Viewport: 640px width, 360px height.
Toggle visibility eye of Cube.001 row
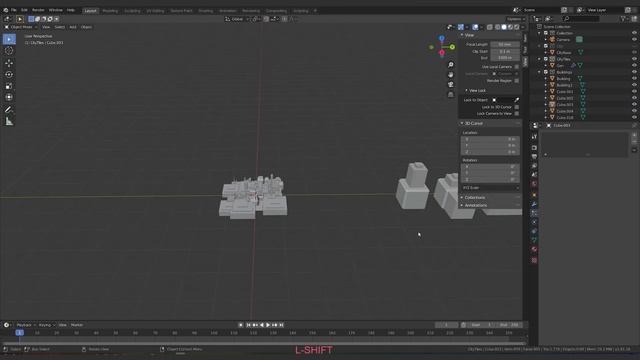pyautogui.click(x=634, y=92)
